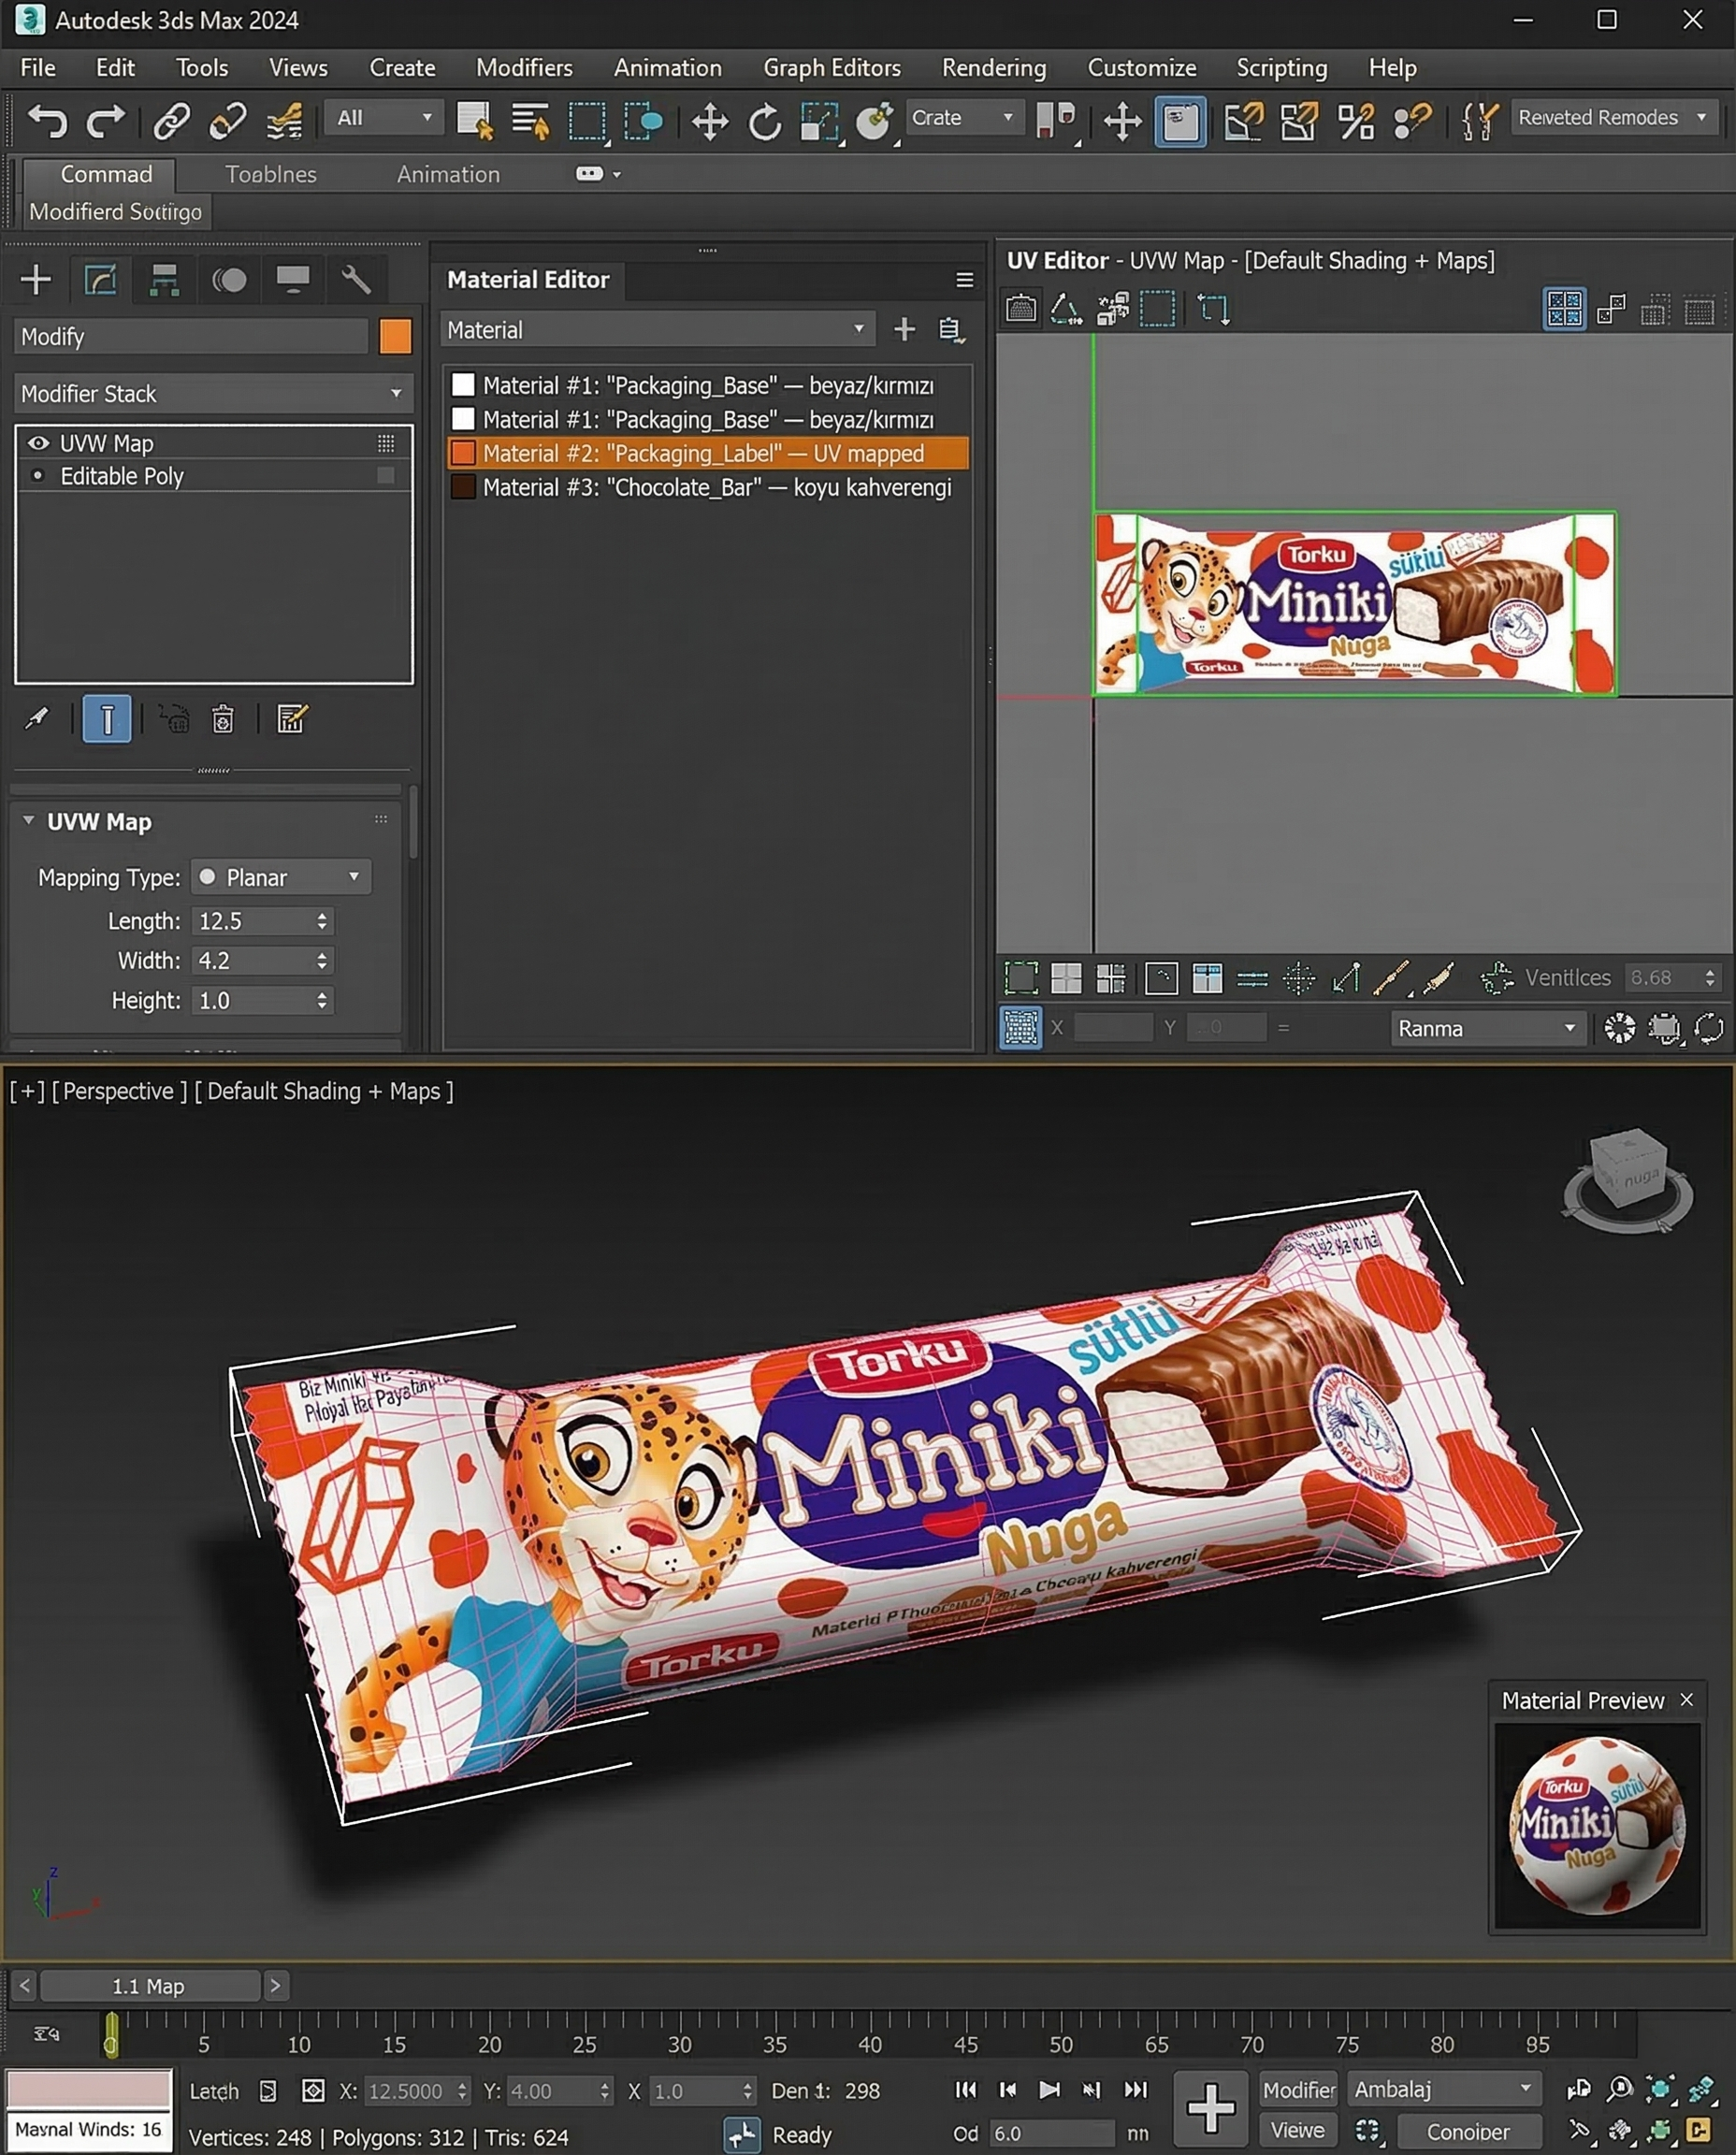This screenshot has height=2155, width=1736.
Task: Click the Pin Stack icon
Action: click(37, 719)
